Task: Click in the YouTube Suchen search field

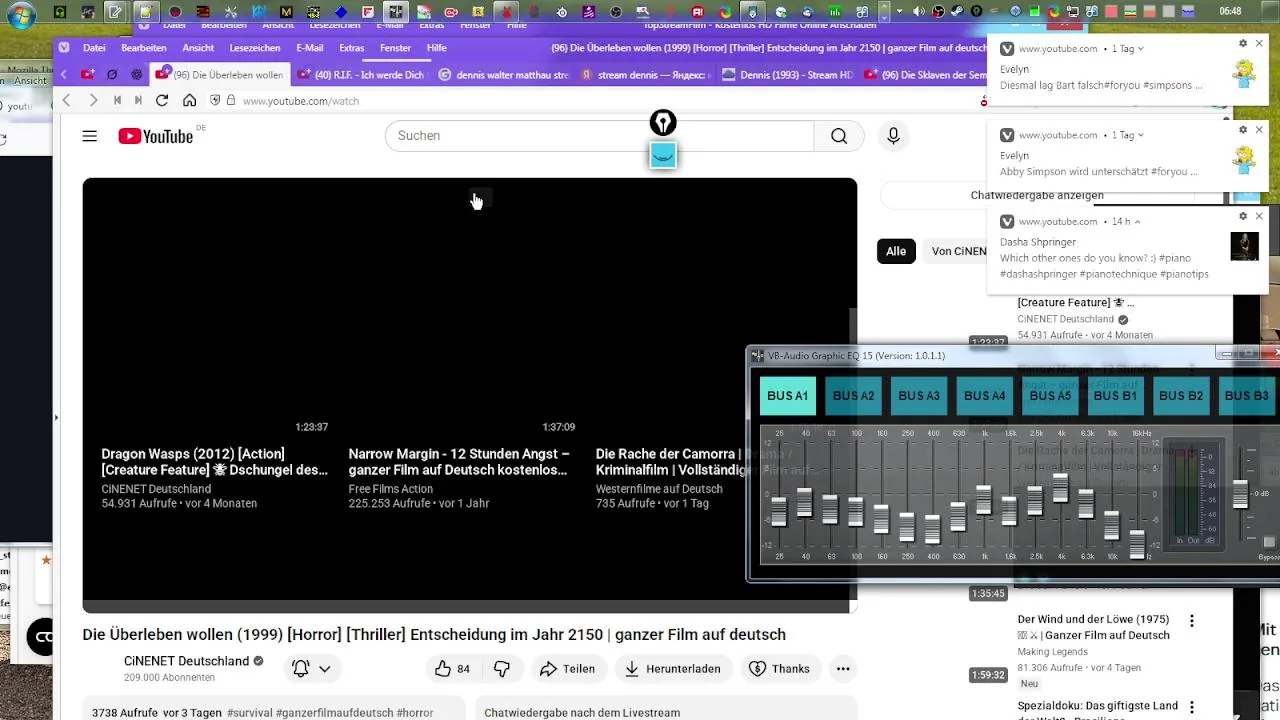Action: (600, 136)
